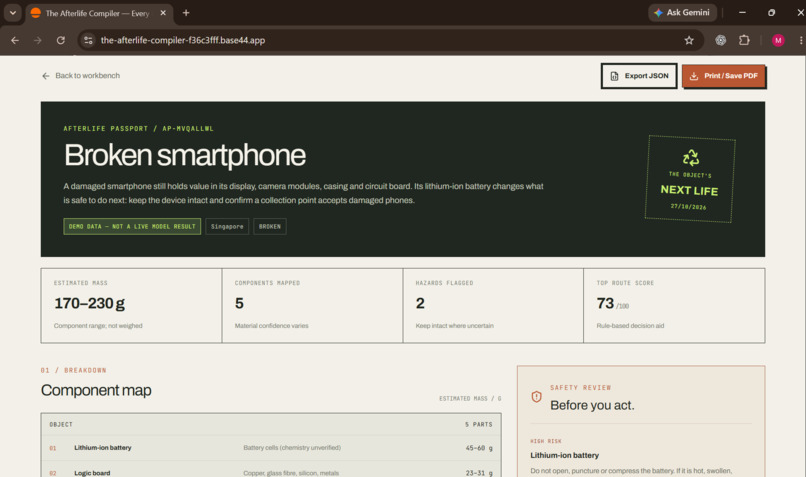Screen dimensions: 806x477
Task: Open the profile avatar M
Action: [778, 40]
